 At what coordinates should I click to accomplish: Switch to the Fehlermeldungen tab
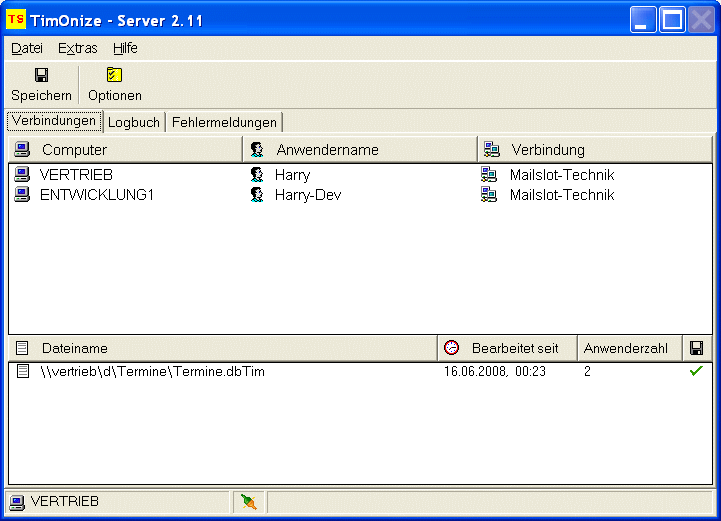click(x=224, y=122)
